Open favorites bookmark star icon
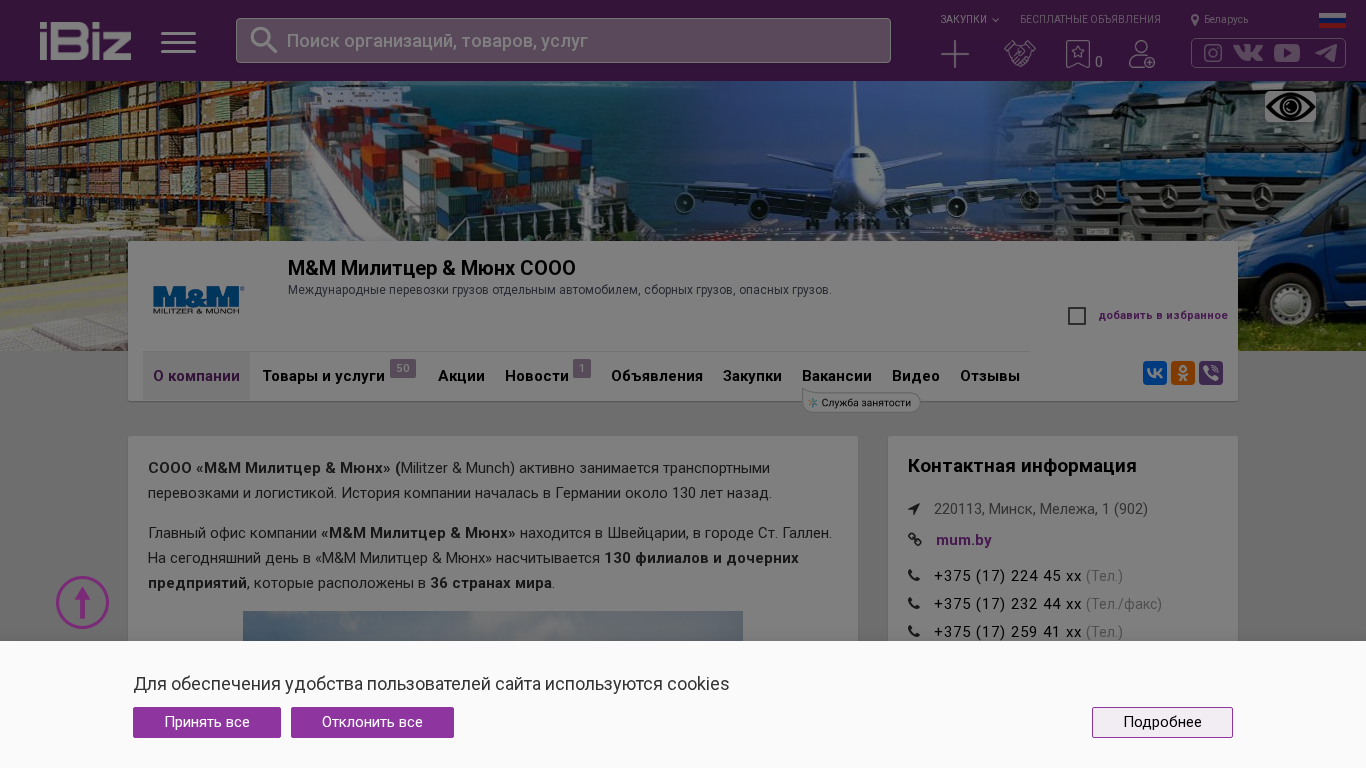 pyautogui.click(x=1078, y=54)
